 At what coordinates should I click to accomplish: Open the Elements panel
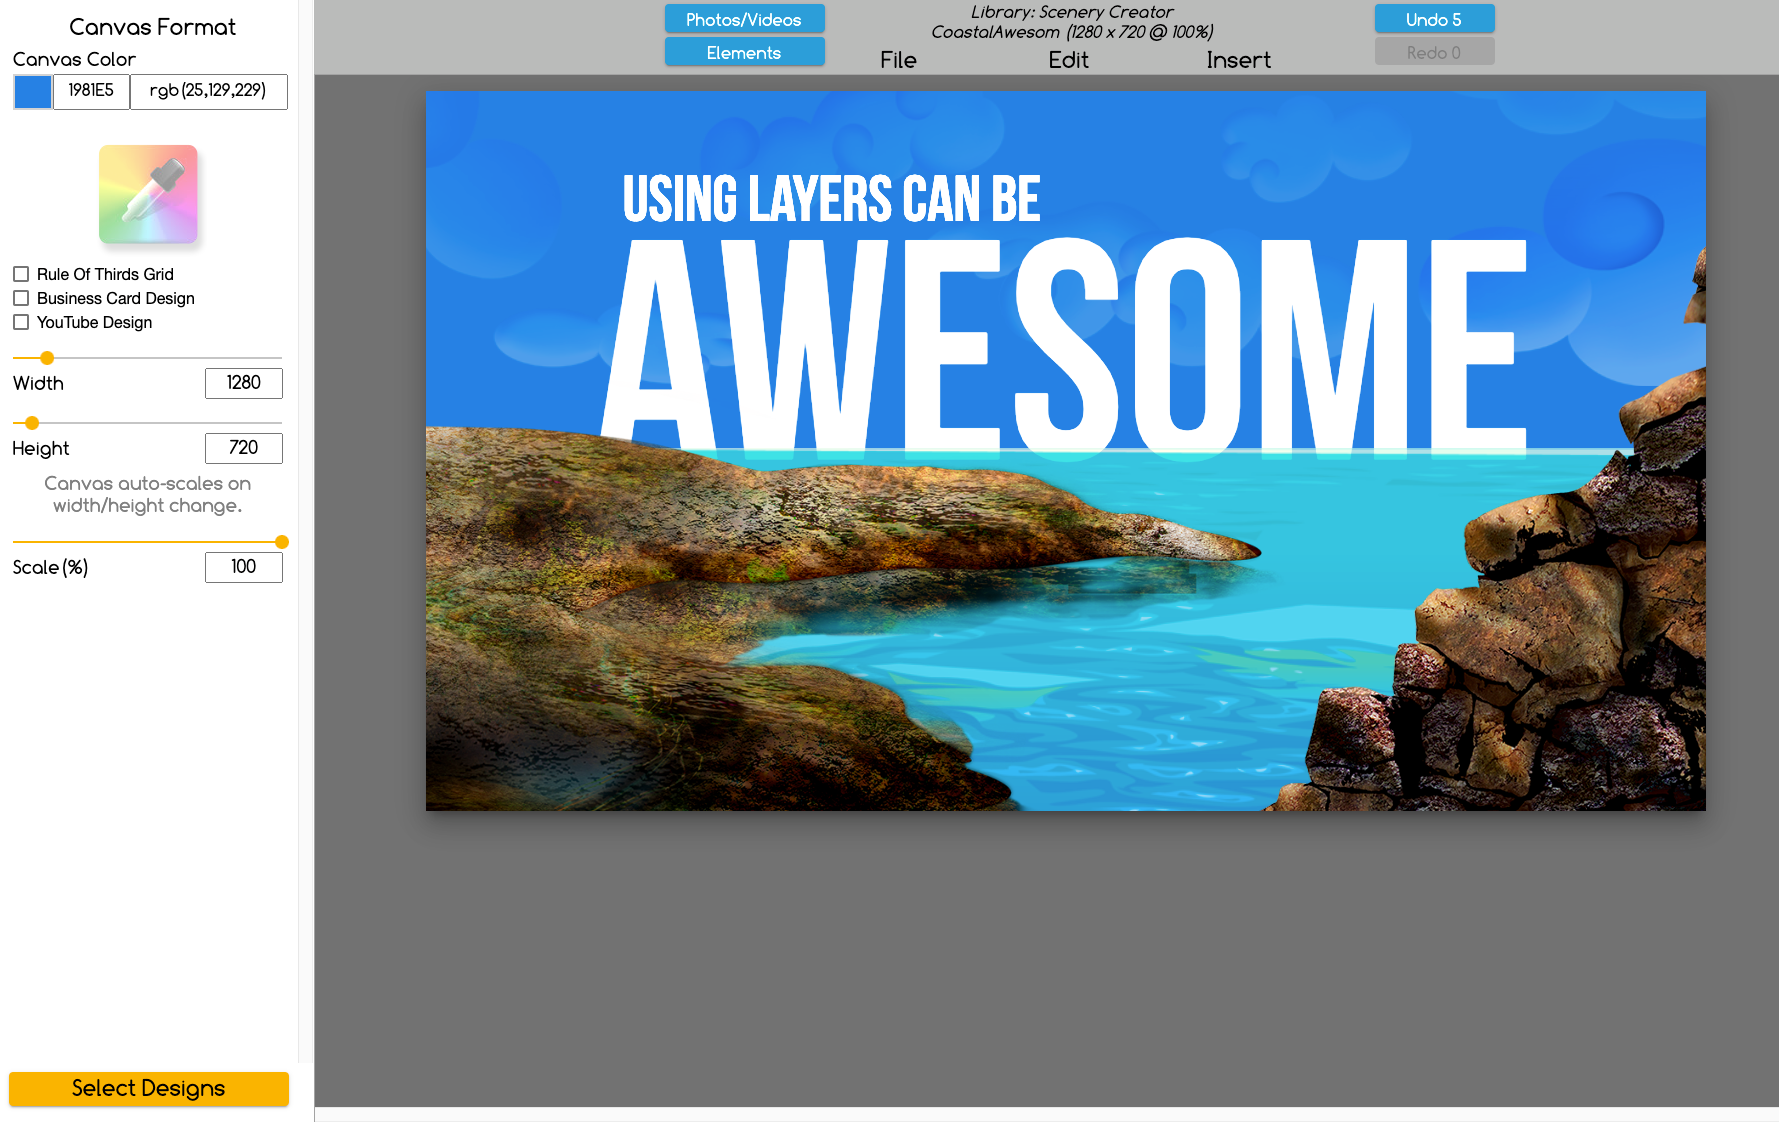(744, 52)
